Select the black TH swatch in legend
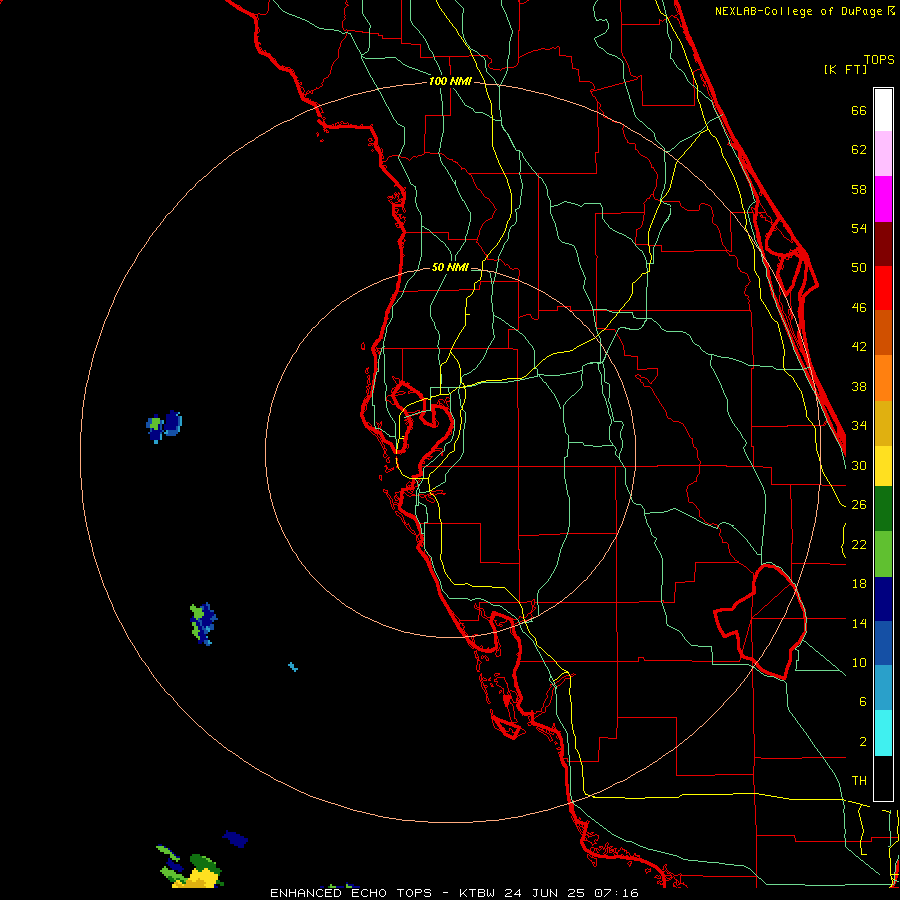Screen dimensions: 900x900 [x=883, y=778]
